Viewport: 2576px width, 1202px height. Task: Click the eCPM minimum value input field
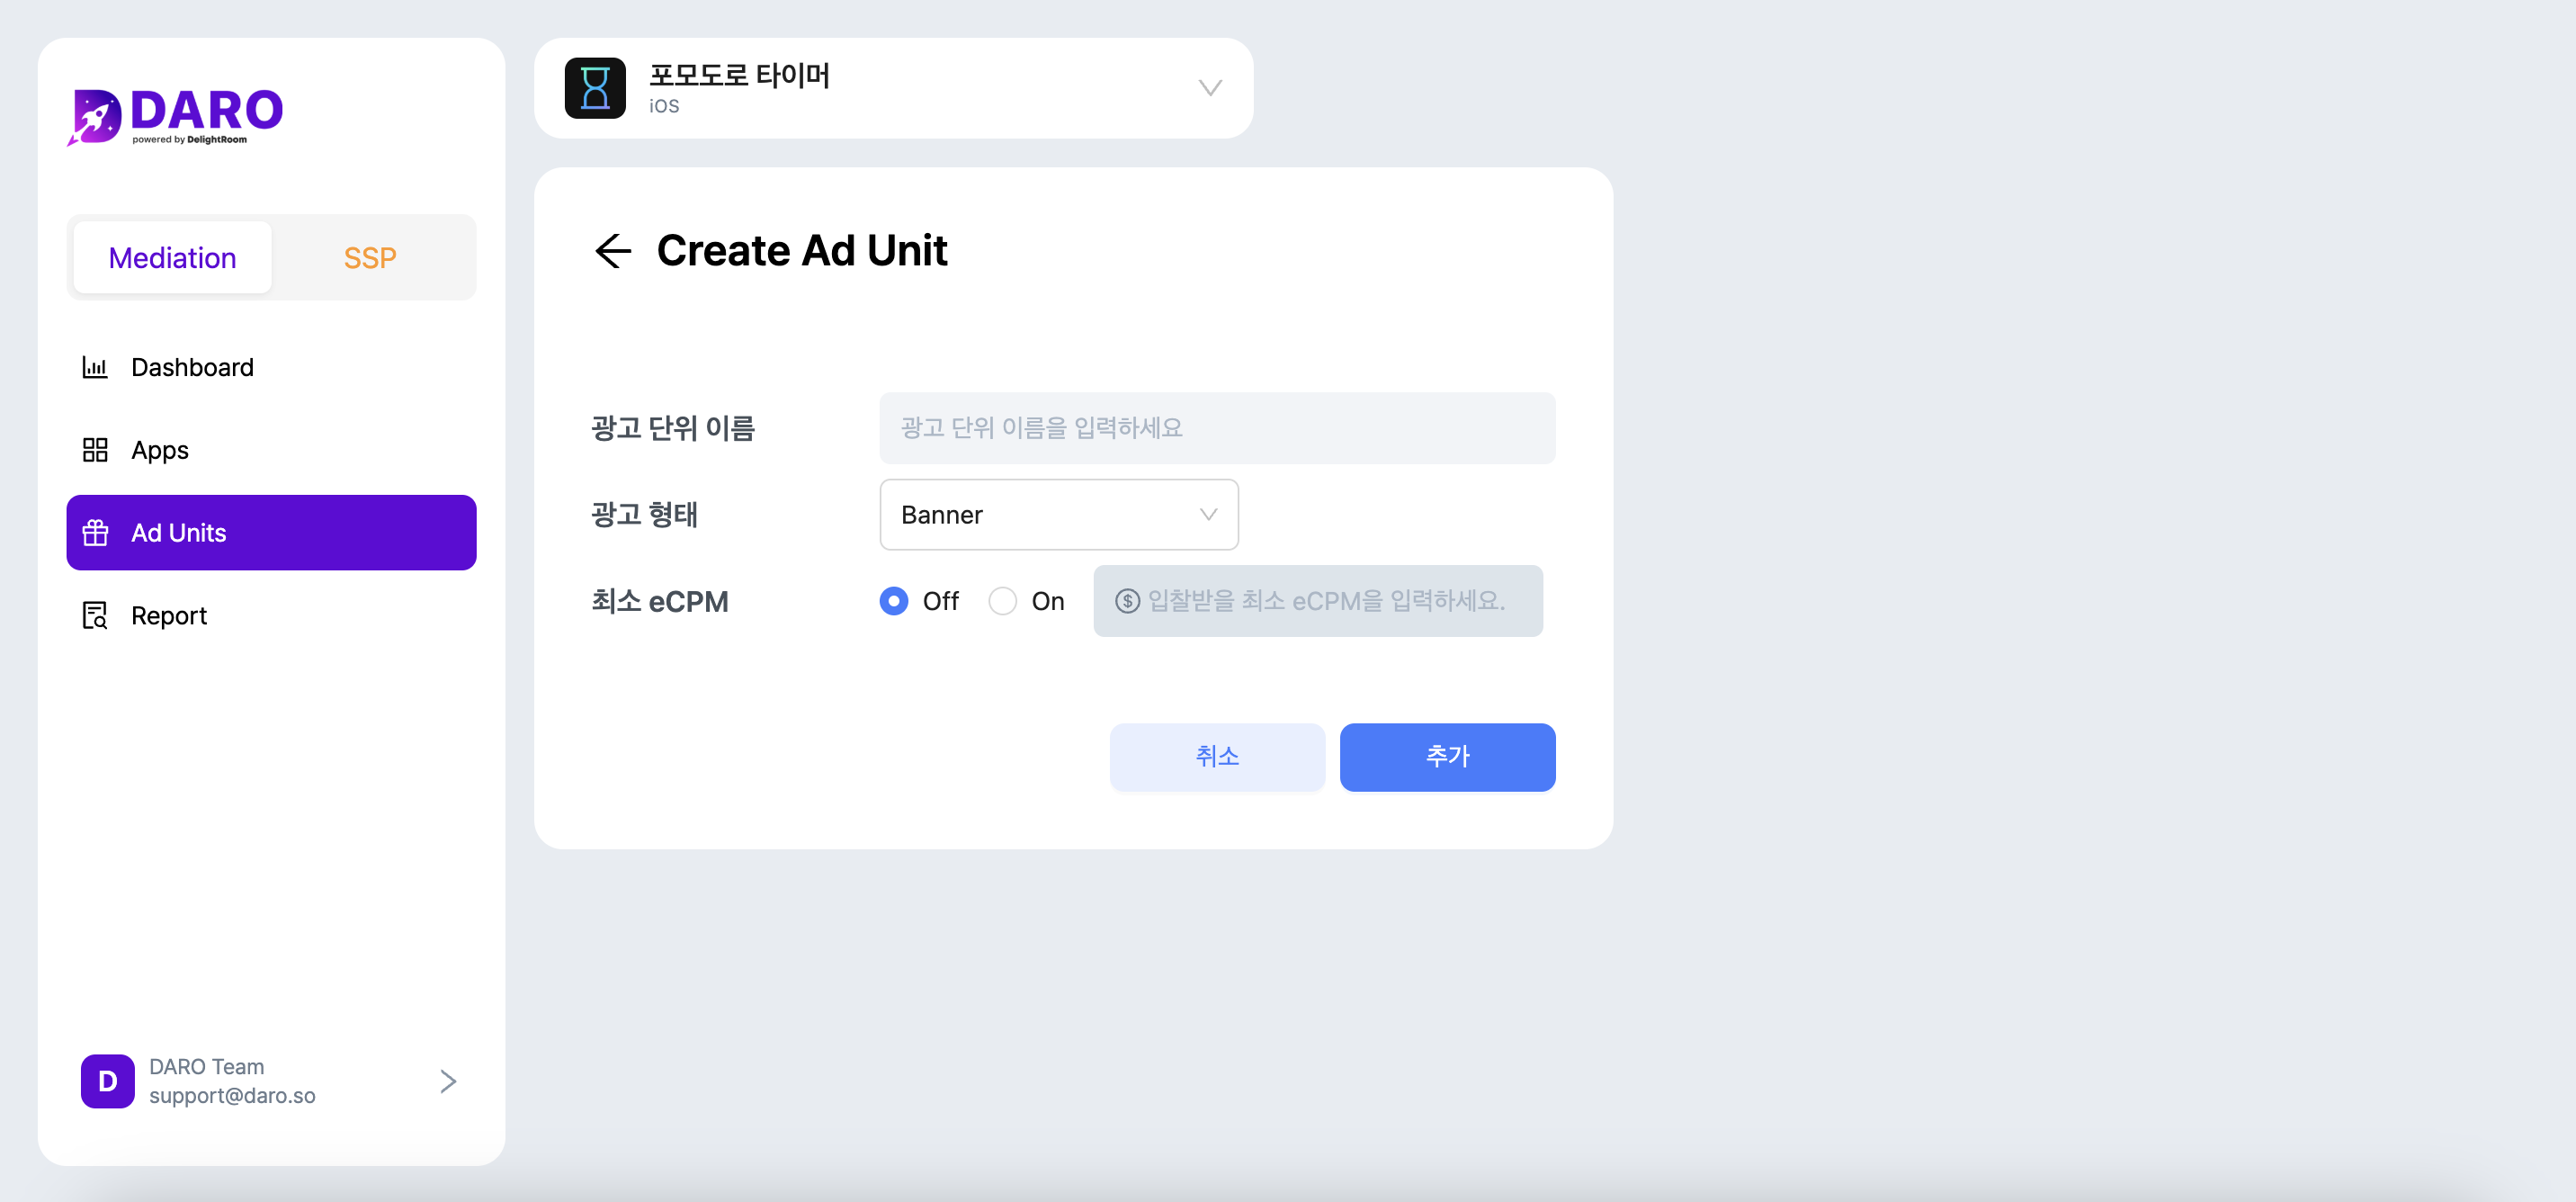1314,600
